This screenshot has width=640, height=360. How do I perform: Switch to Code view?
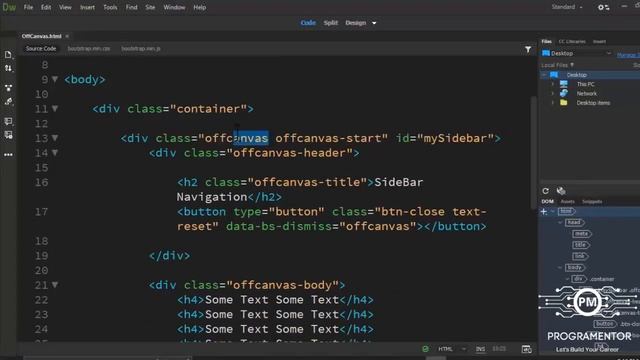click(308, 23)
